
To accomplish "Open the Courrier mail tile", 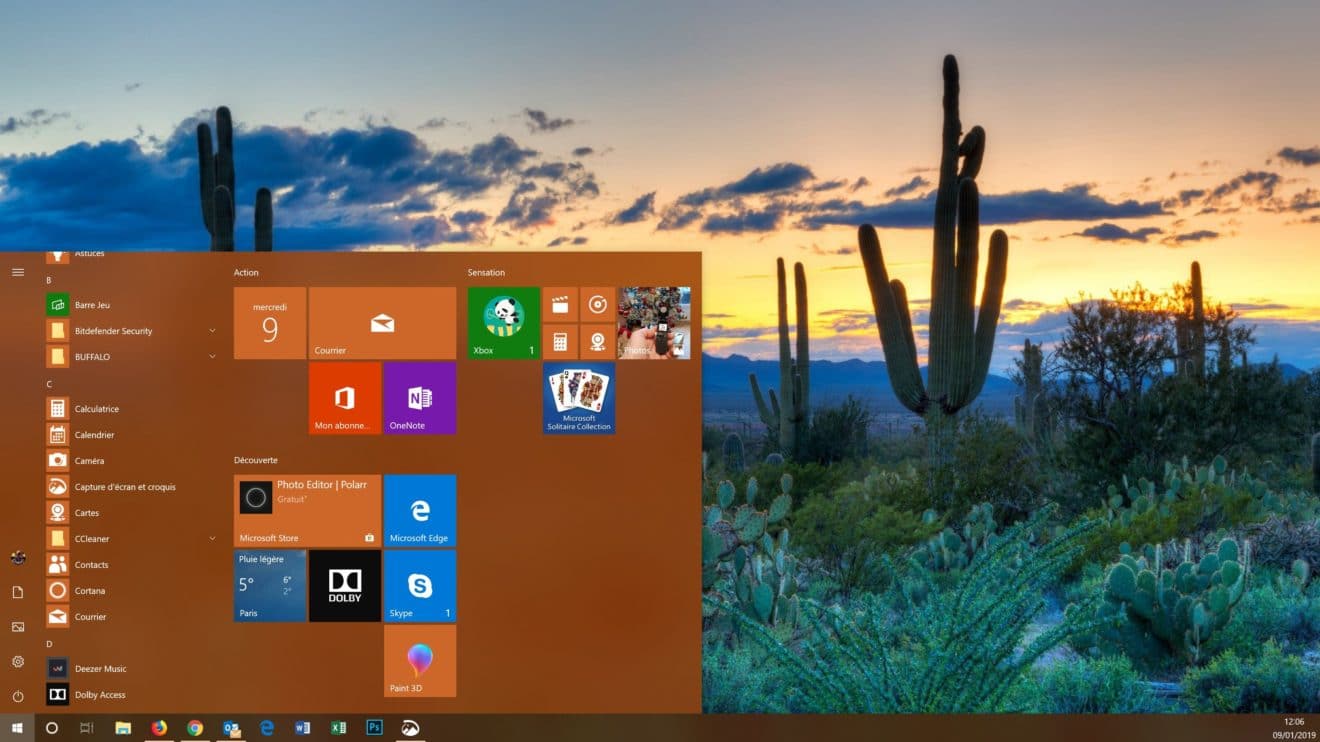I will coord(382,323).
